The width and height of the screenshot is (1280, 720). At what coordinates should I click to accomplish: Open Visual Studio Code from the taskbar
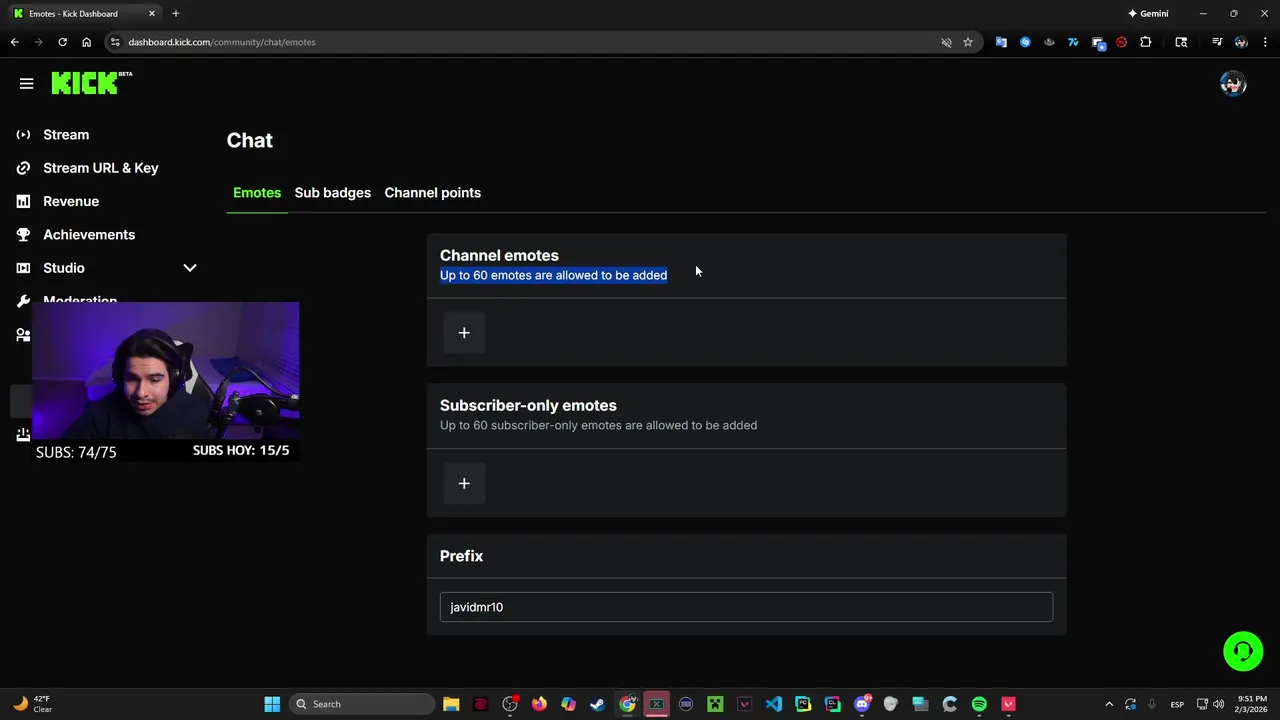point(774,704)
